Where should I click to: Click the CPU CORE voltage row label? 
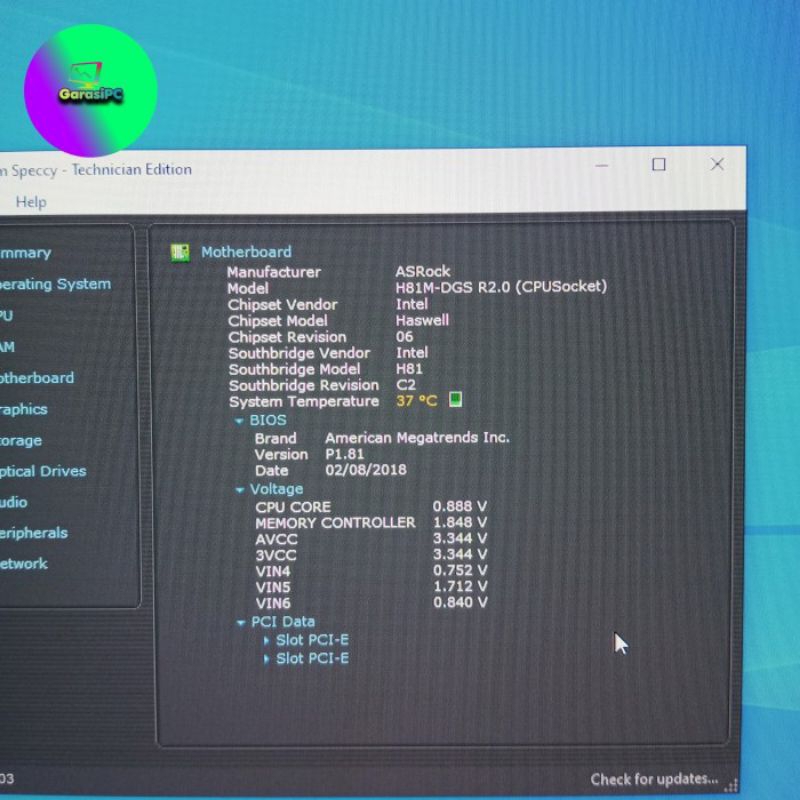pyautogui.click(x=293, y=507)
